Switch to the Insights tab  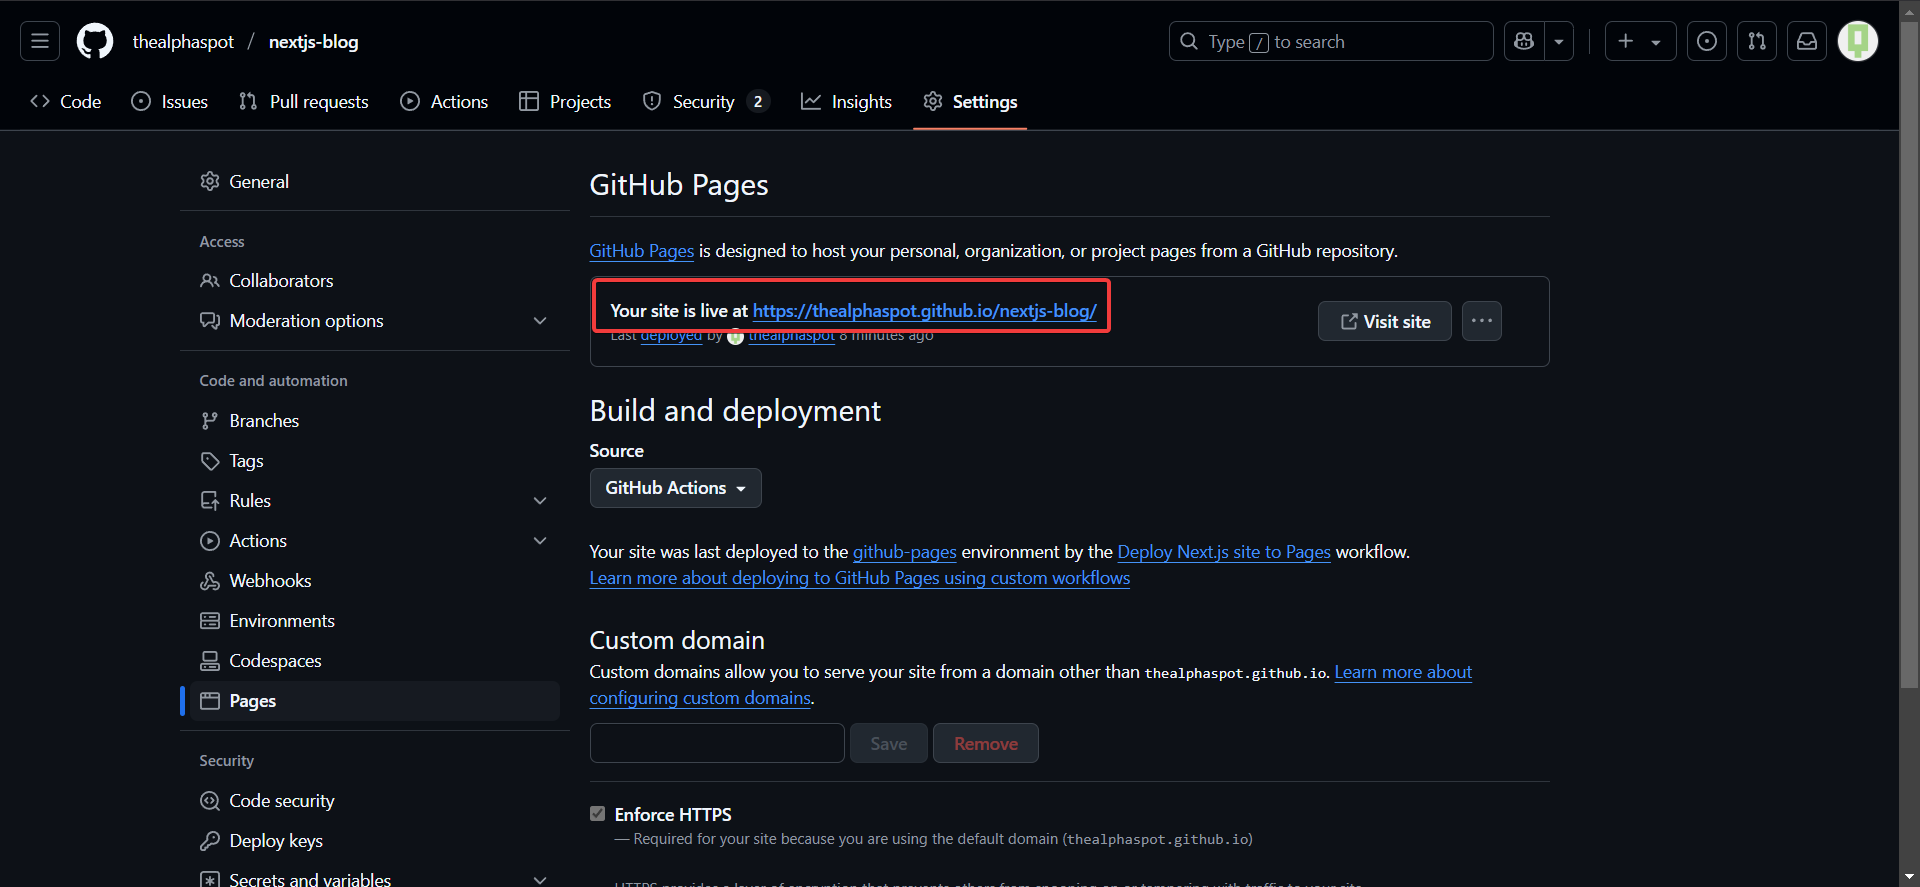coord(847,101)
